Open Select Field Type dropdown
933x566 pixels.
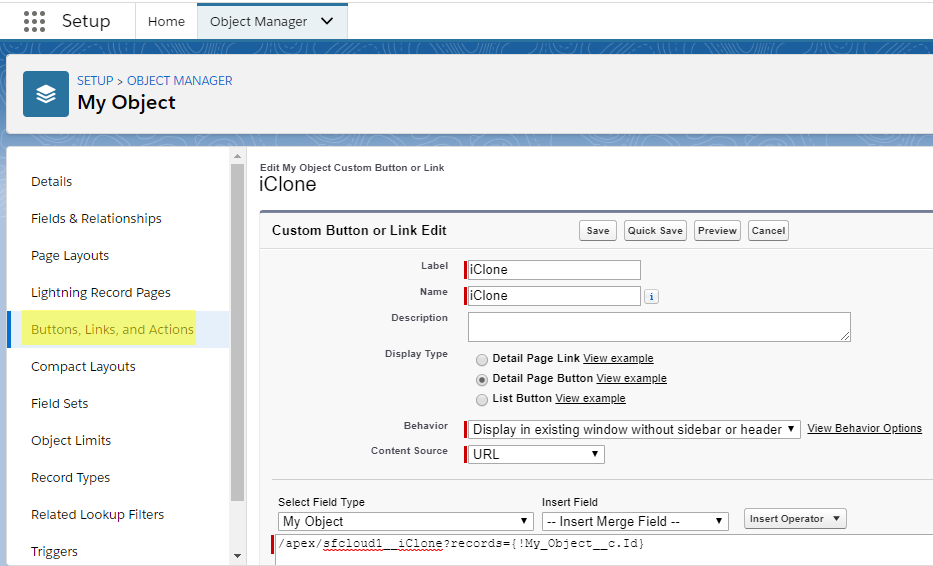[x=405, y=521]
